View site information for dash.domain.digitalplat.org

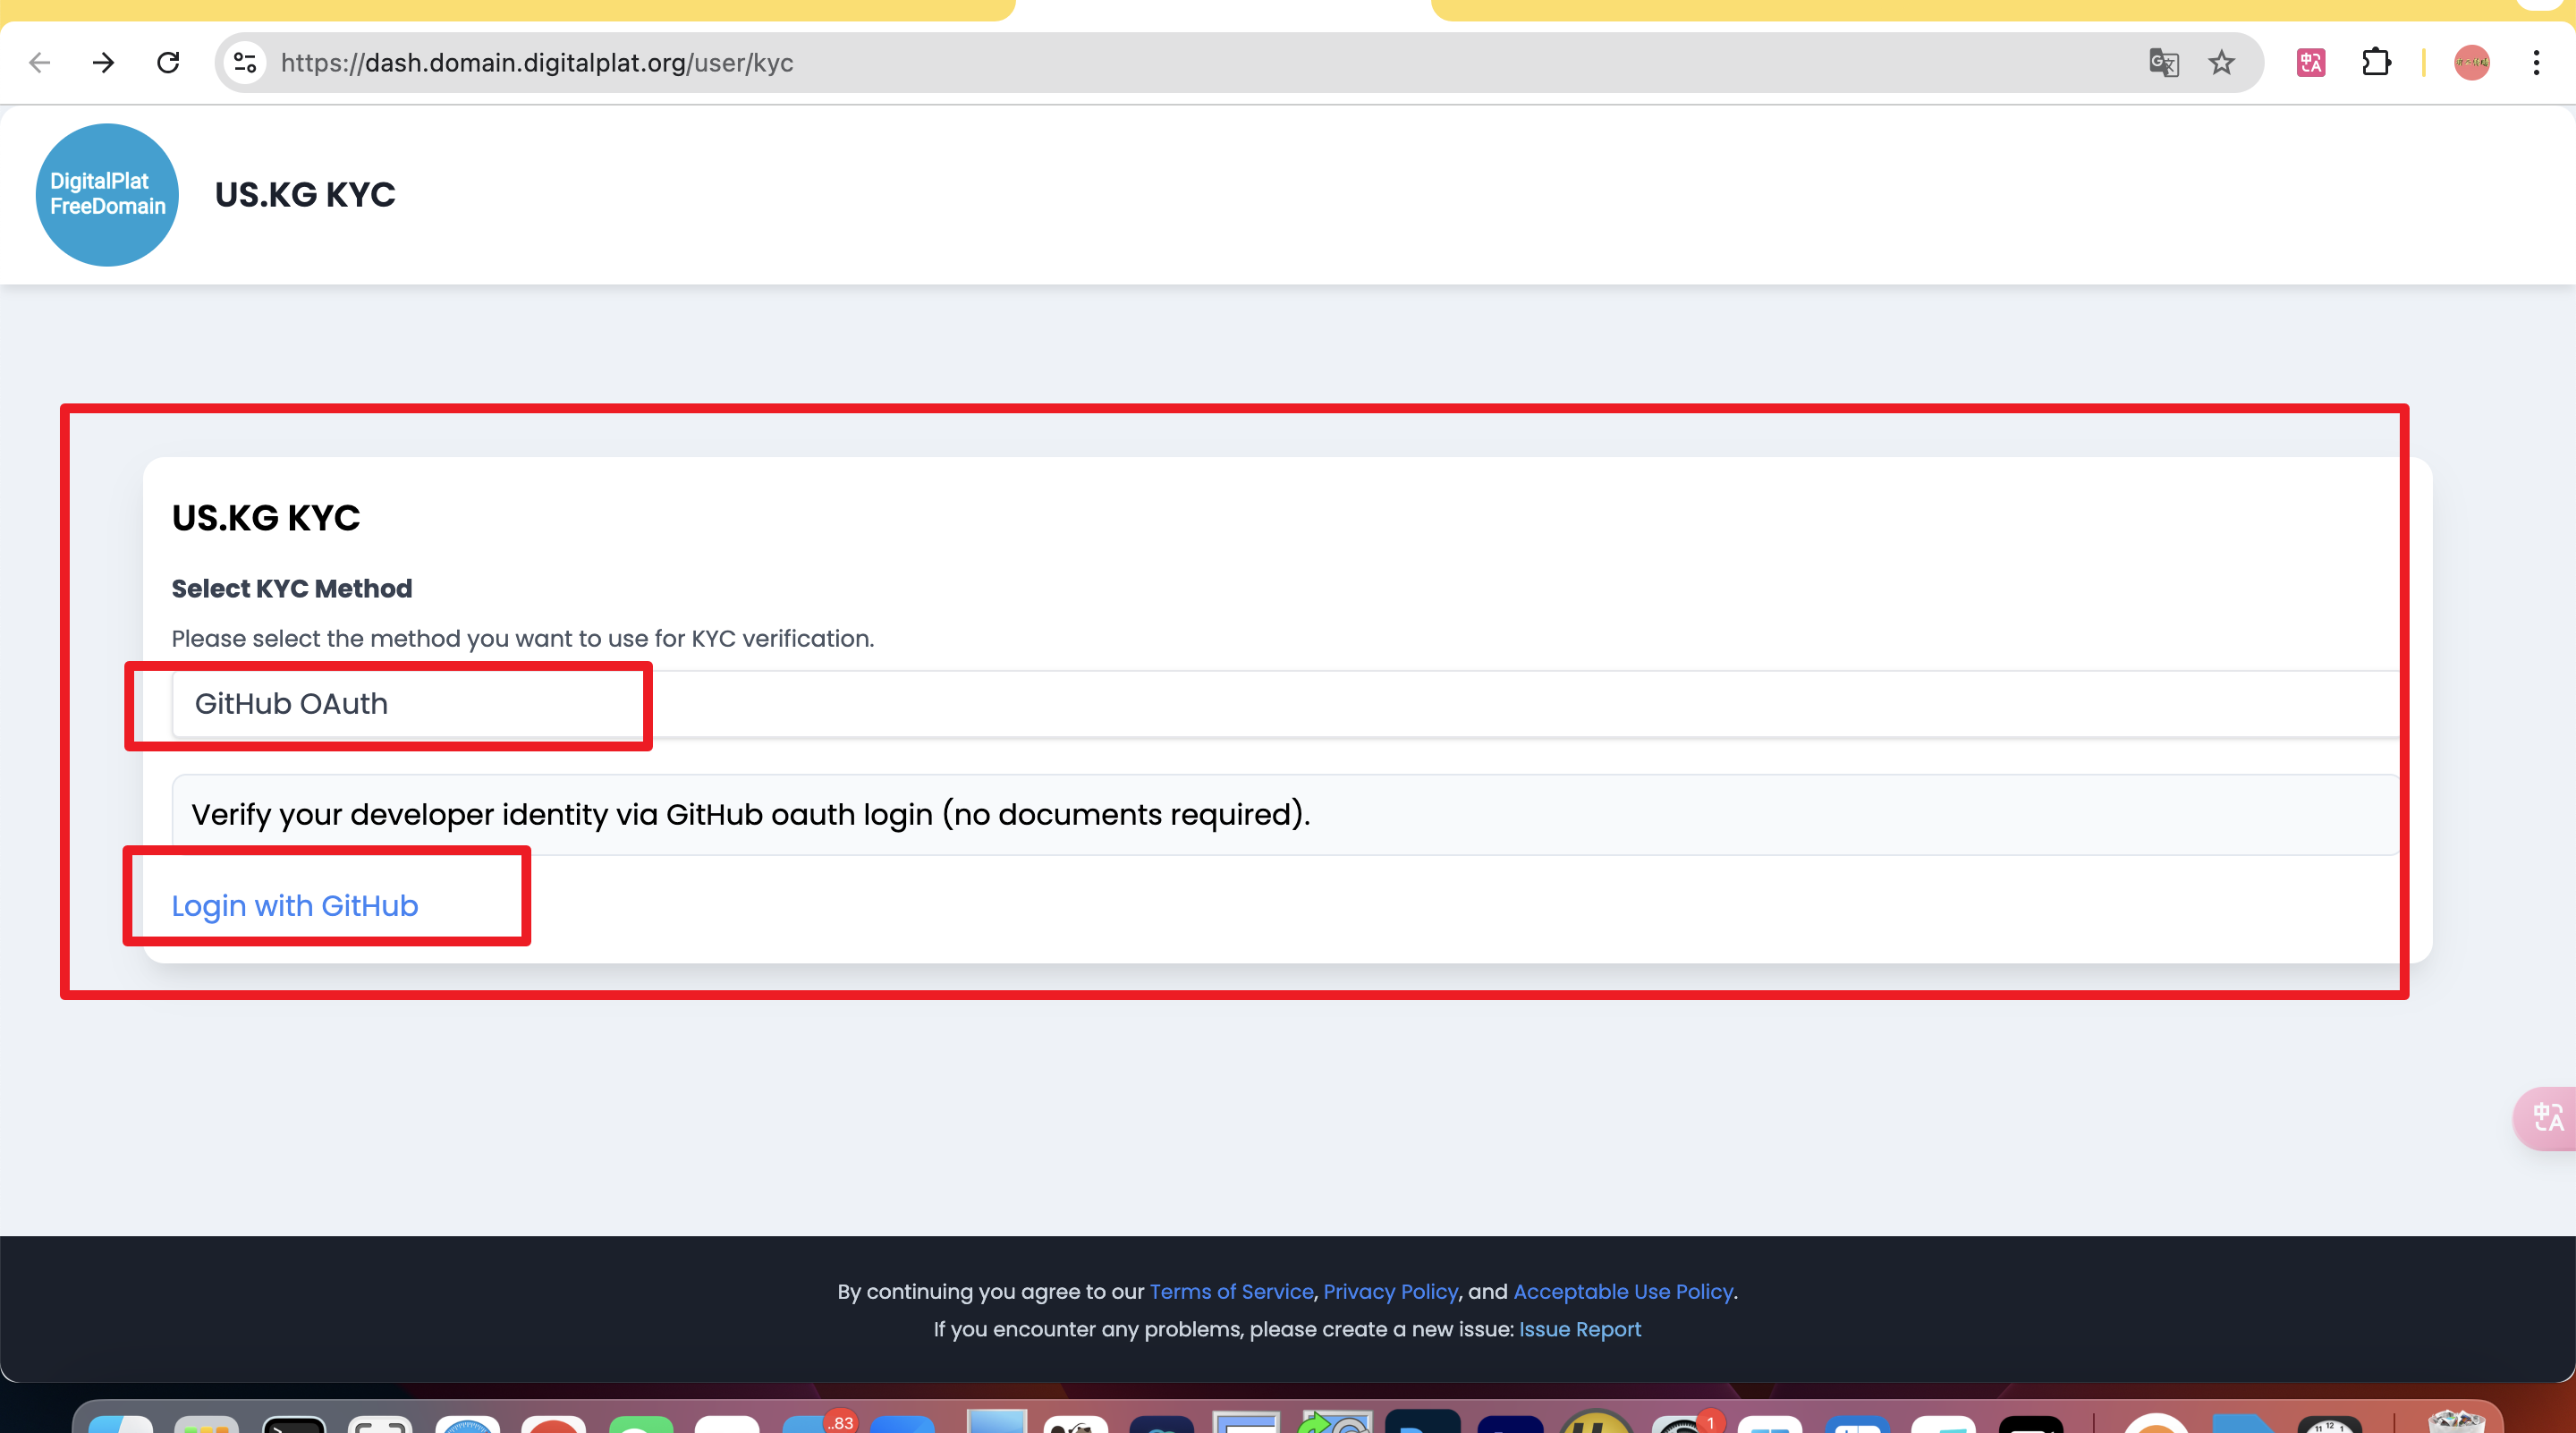click(x=245, y=63)
